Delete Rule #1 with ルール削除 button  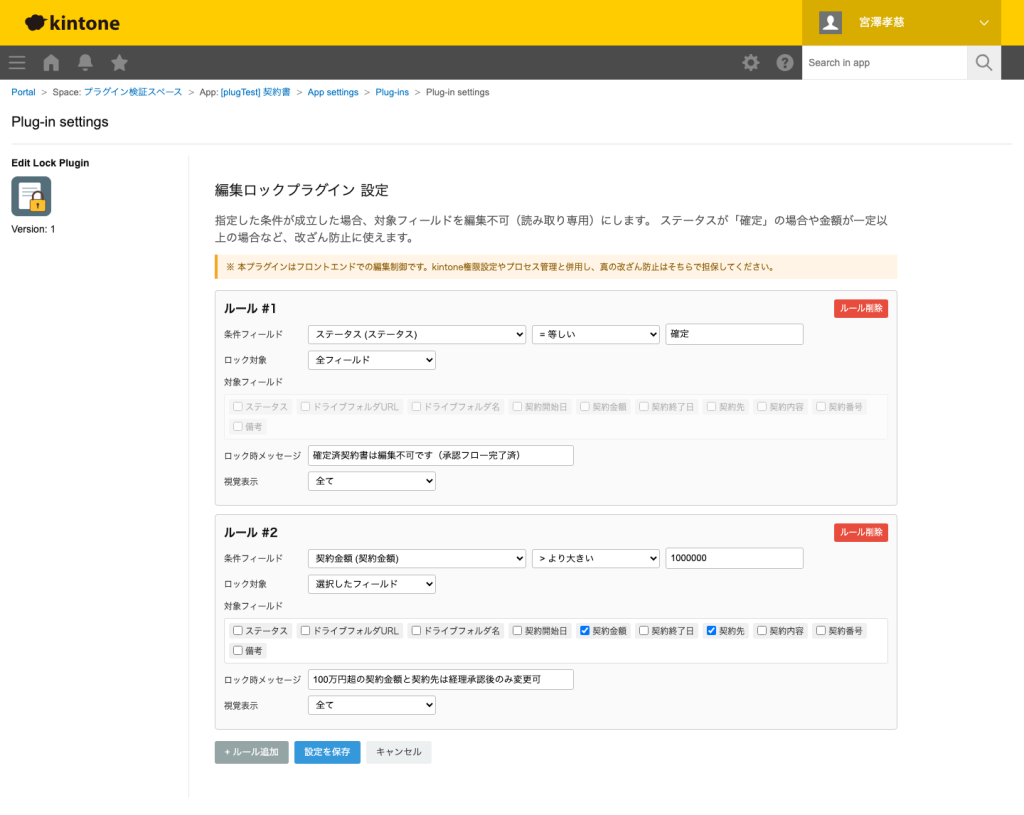860,309
